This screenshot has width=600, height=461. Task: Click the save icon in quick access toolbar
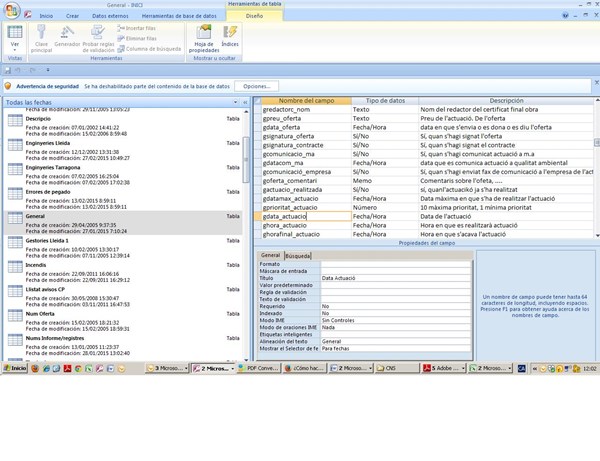click(x=10, y=70)
